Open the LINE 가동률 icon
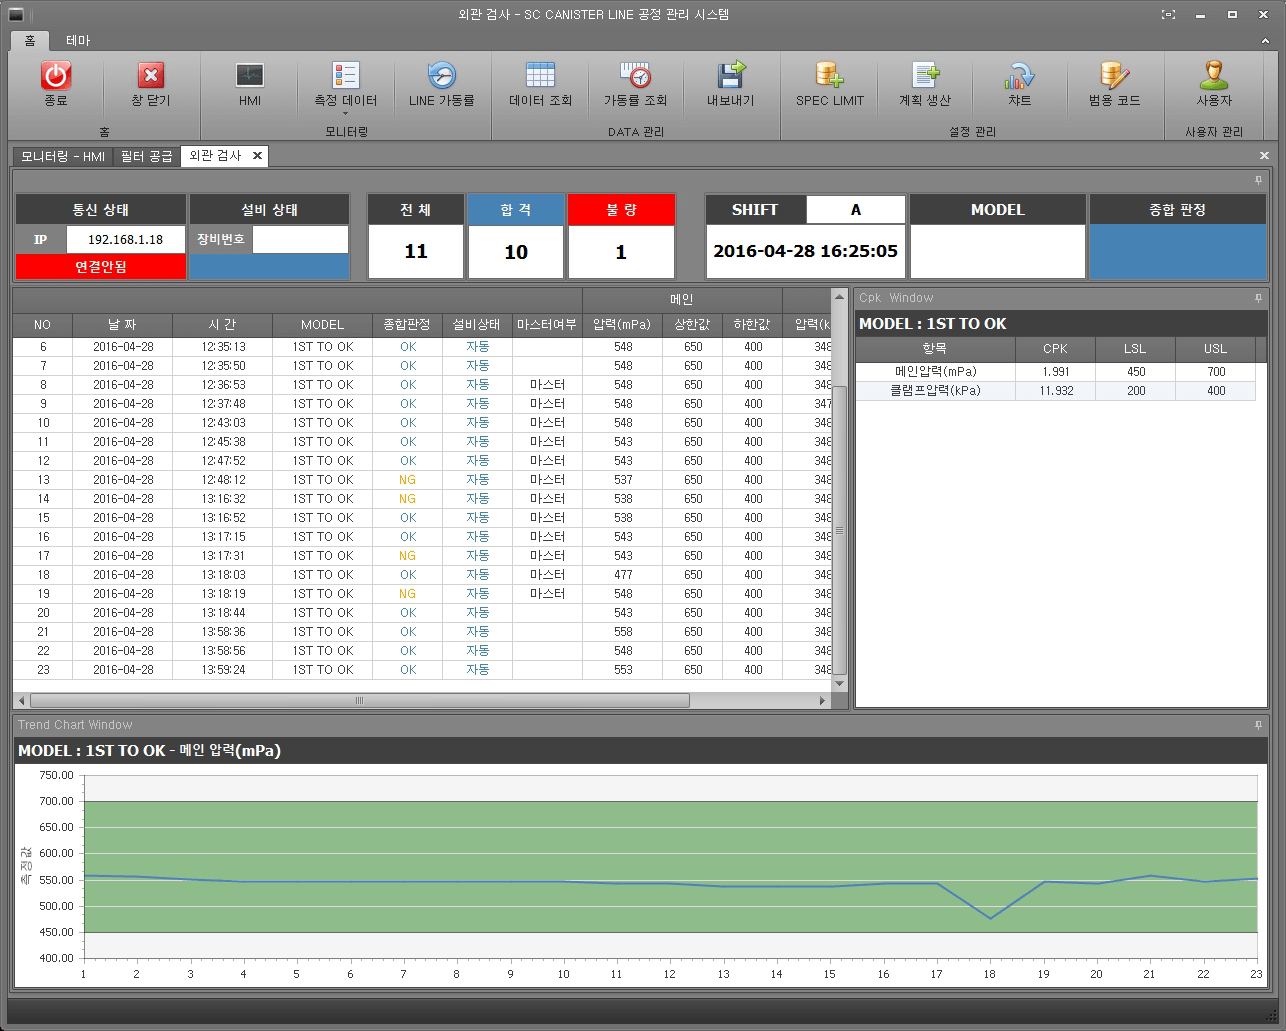The height and width of the screenshot is (1031, 1286). point(441,77)
